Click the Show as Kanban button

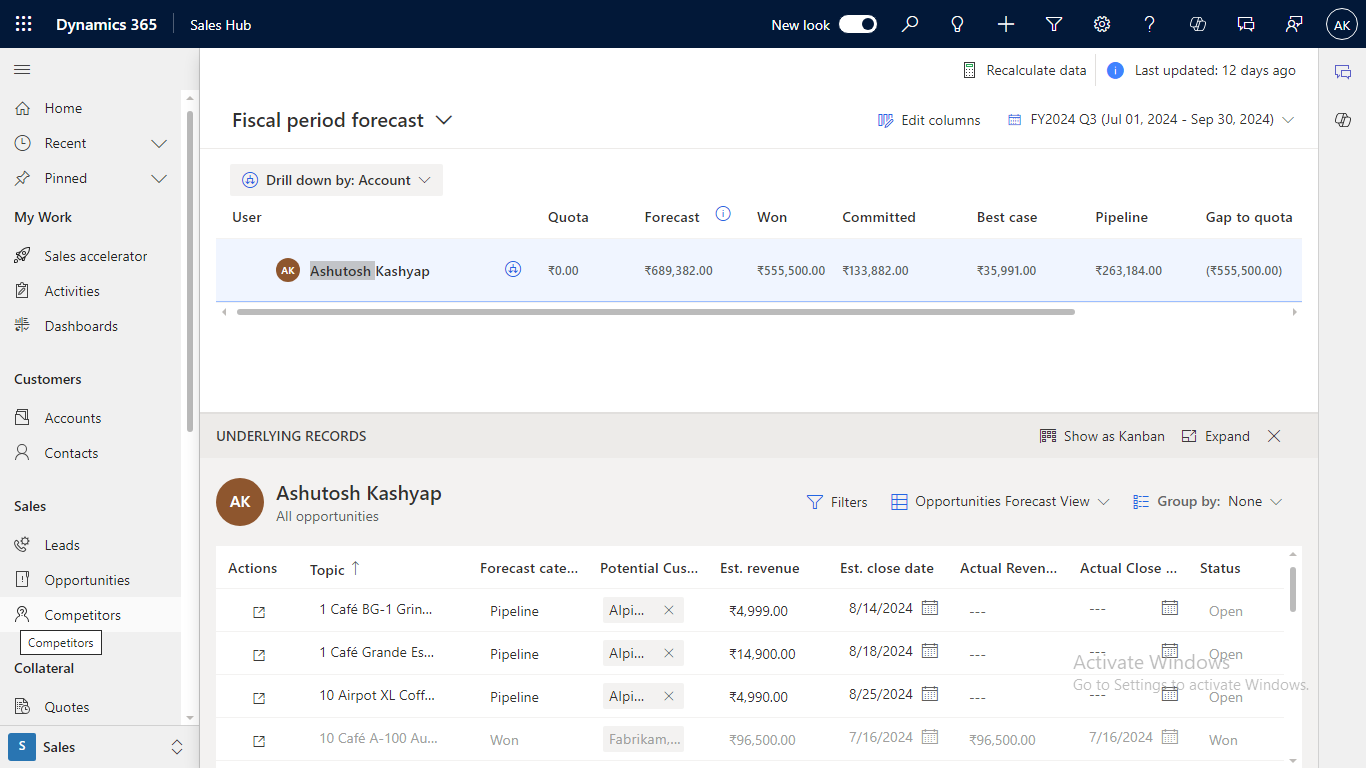point(1102,436)
